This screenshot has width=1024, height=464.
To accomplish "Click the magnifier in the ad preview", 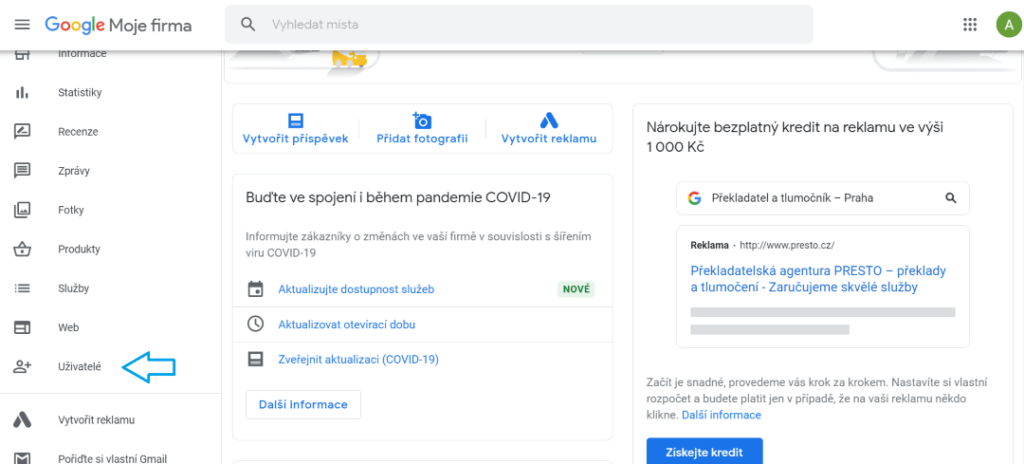I will coord(951,197).
